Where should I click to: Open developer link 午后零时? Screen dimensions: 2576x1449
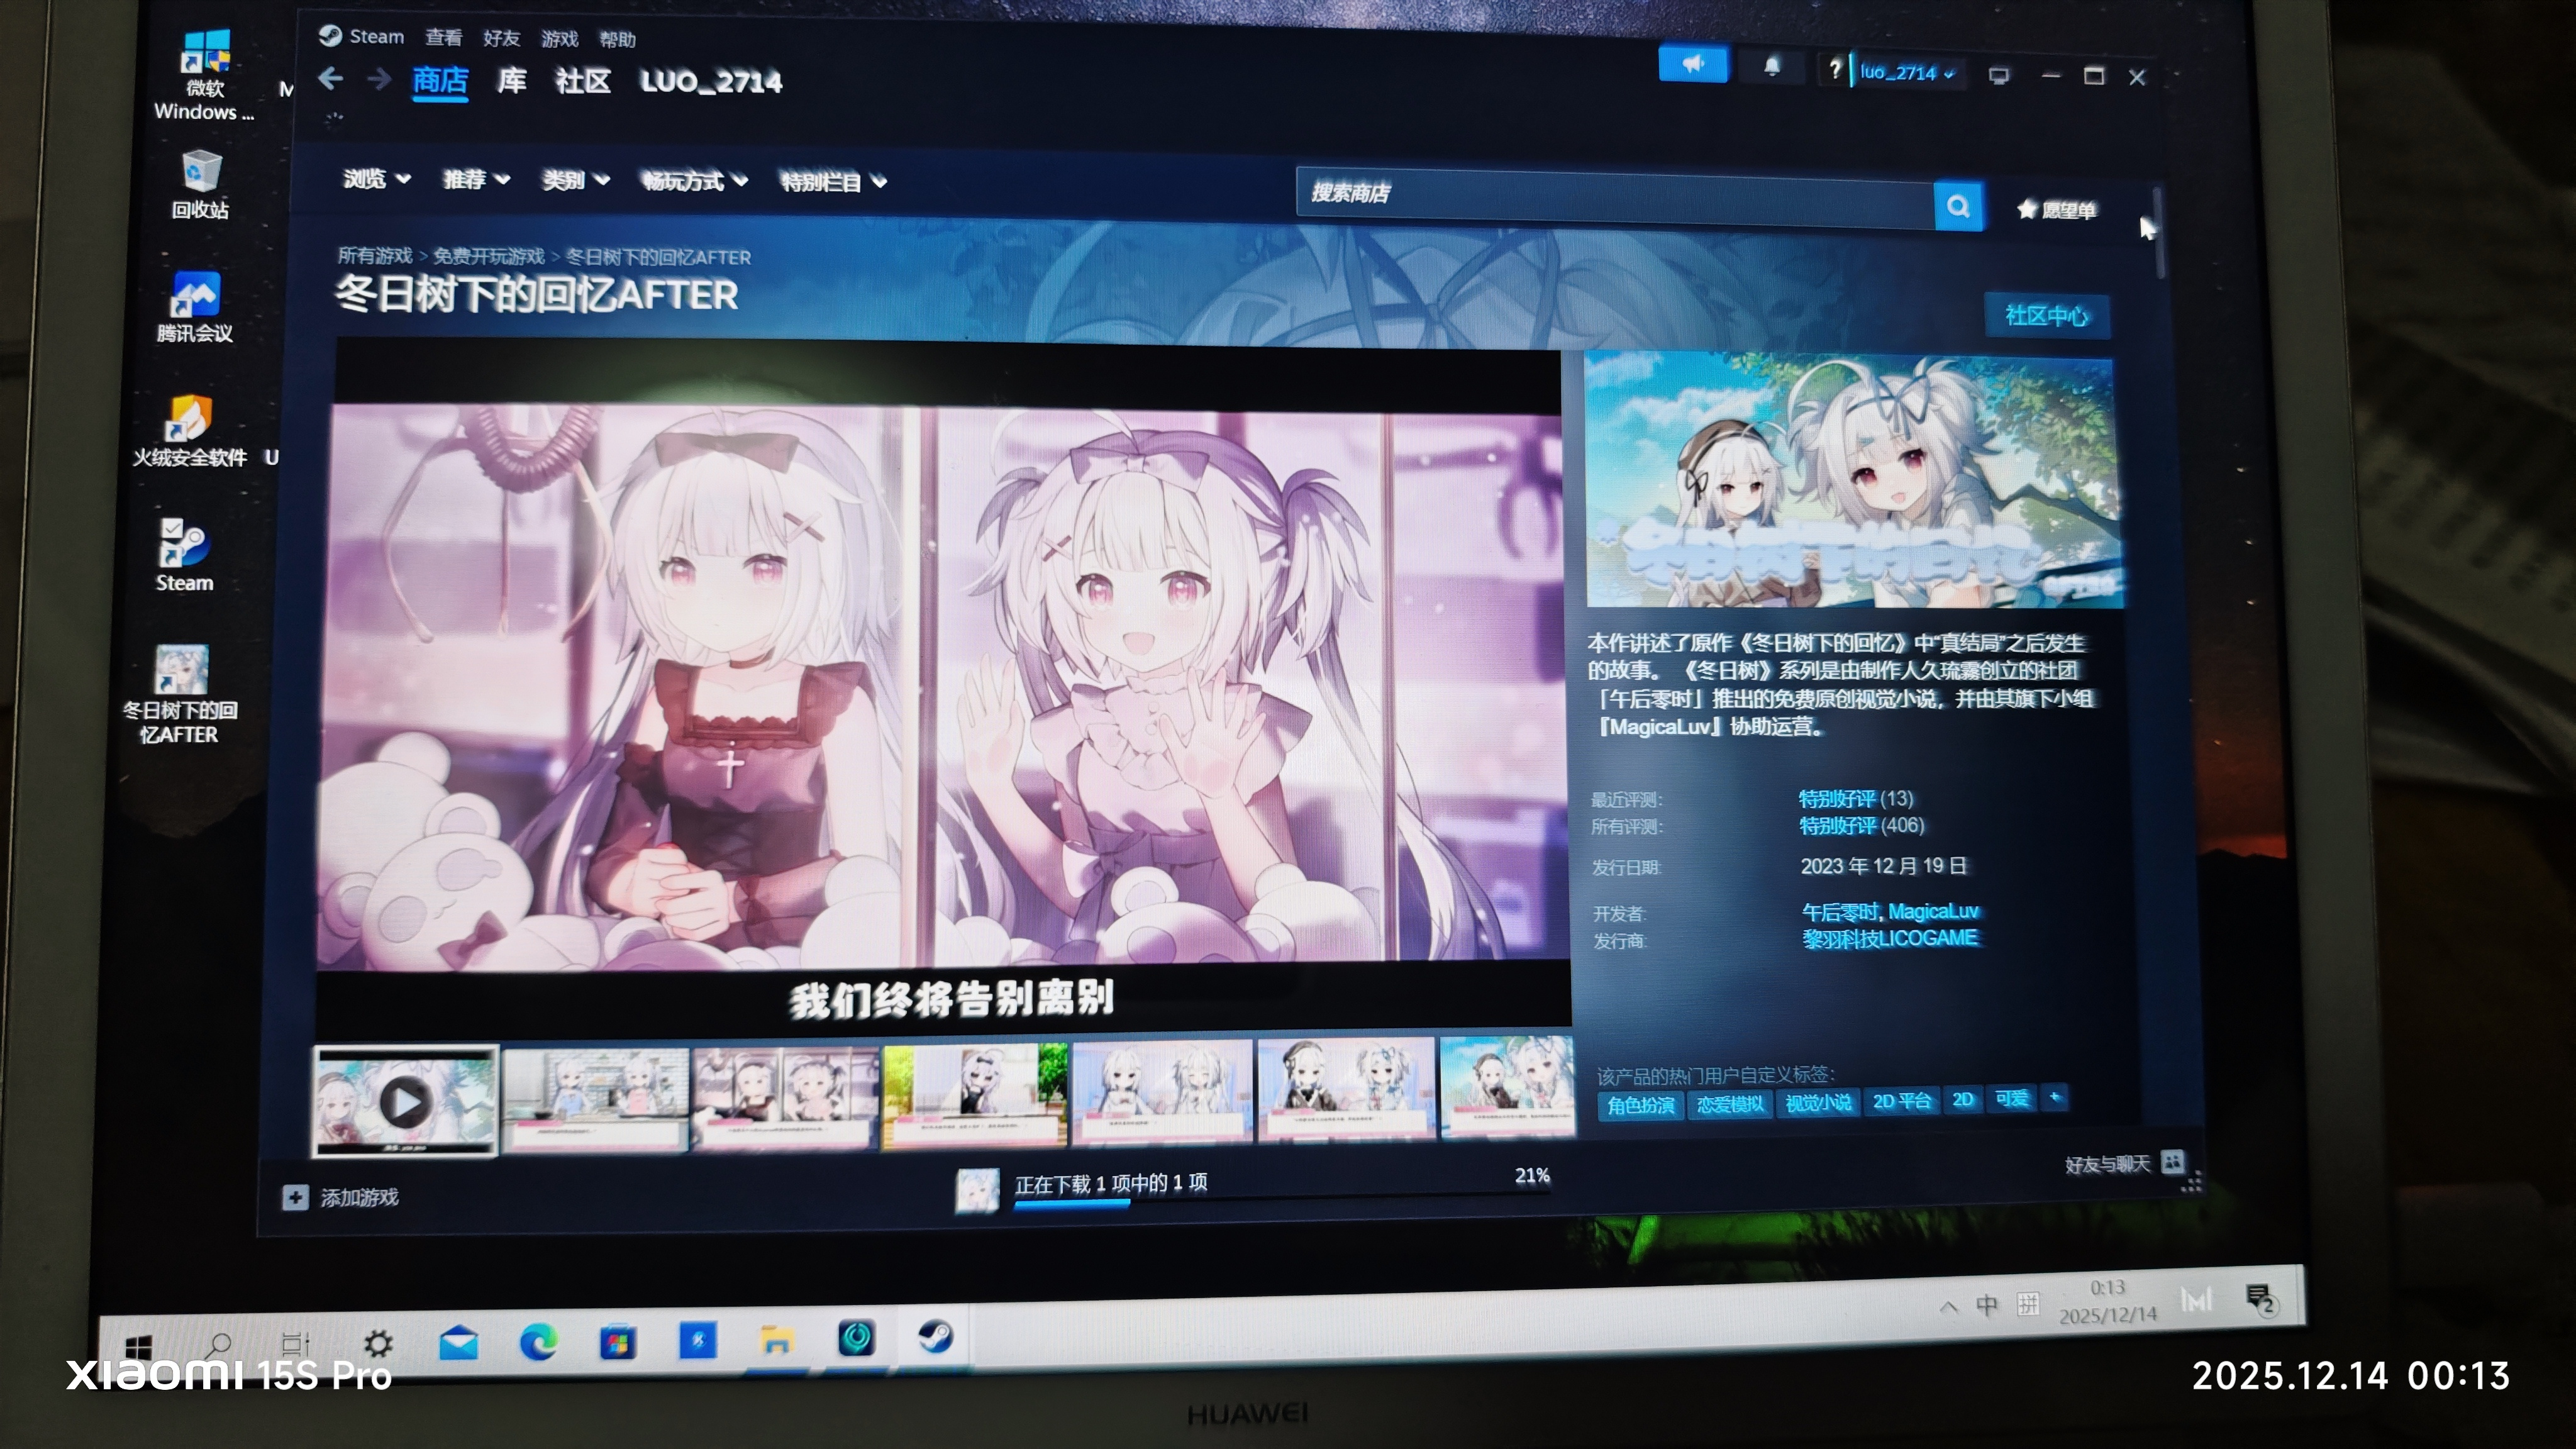click(1840, 912)
